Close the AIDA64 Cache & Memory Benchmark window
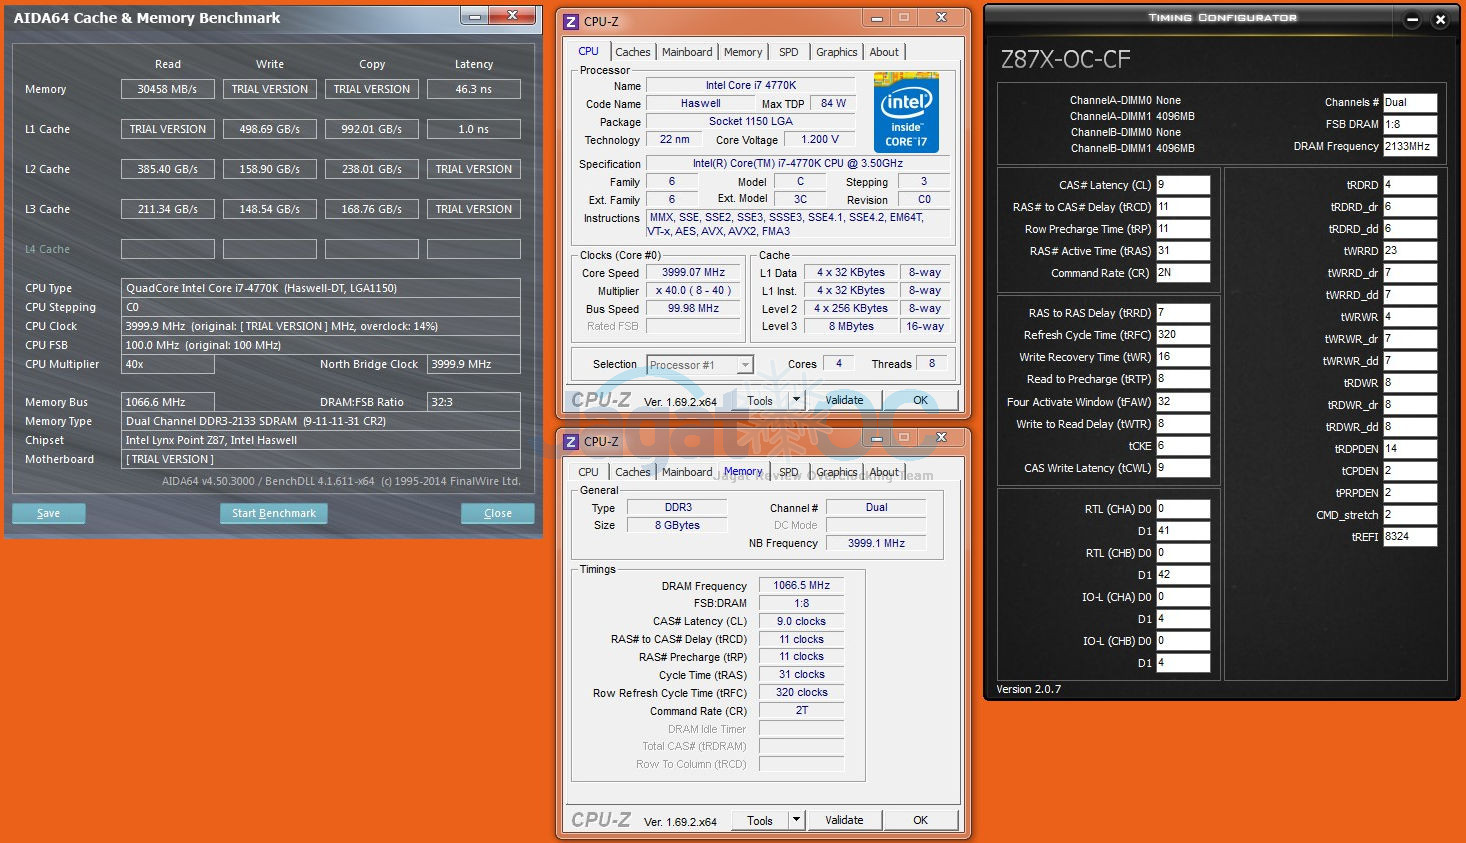Image resolution: width=1466 pixels, height=843 pixels. pyautogui.click(x=513, y=16)
